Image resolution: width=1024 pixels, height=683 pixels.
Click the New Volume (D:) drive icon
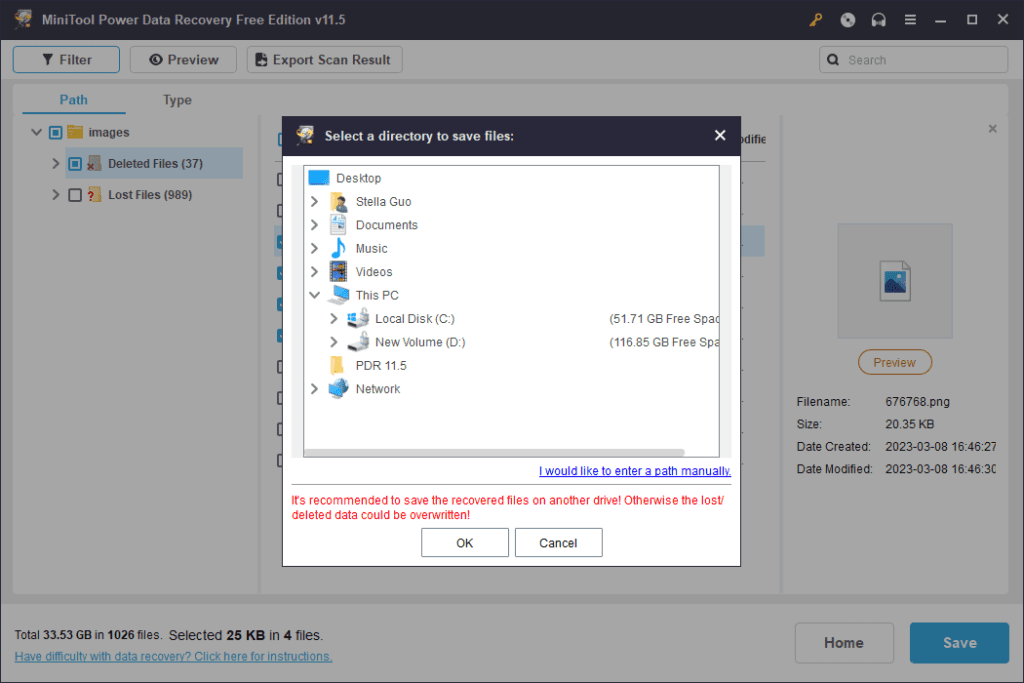[x=358, y=342]
